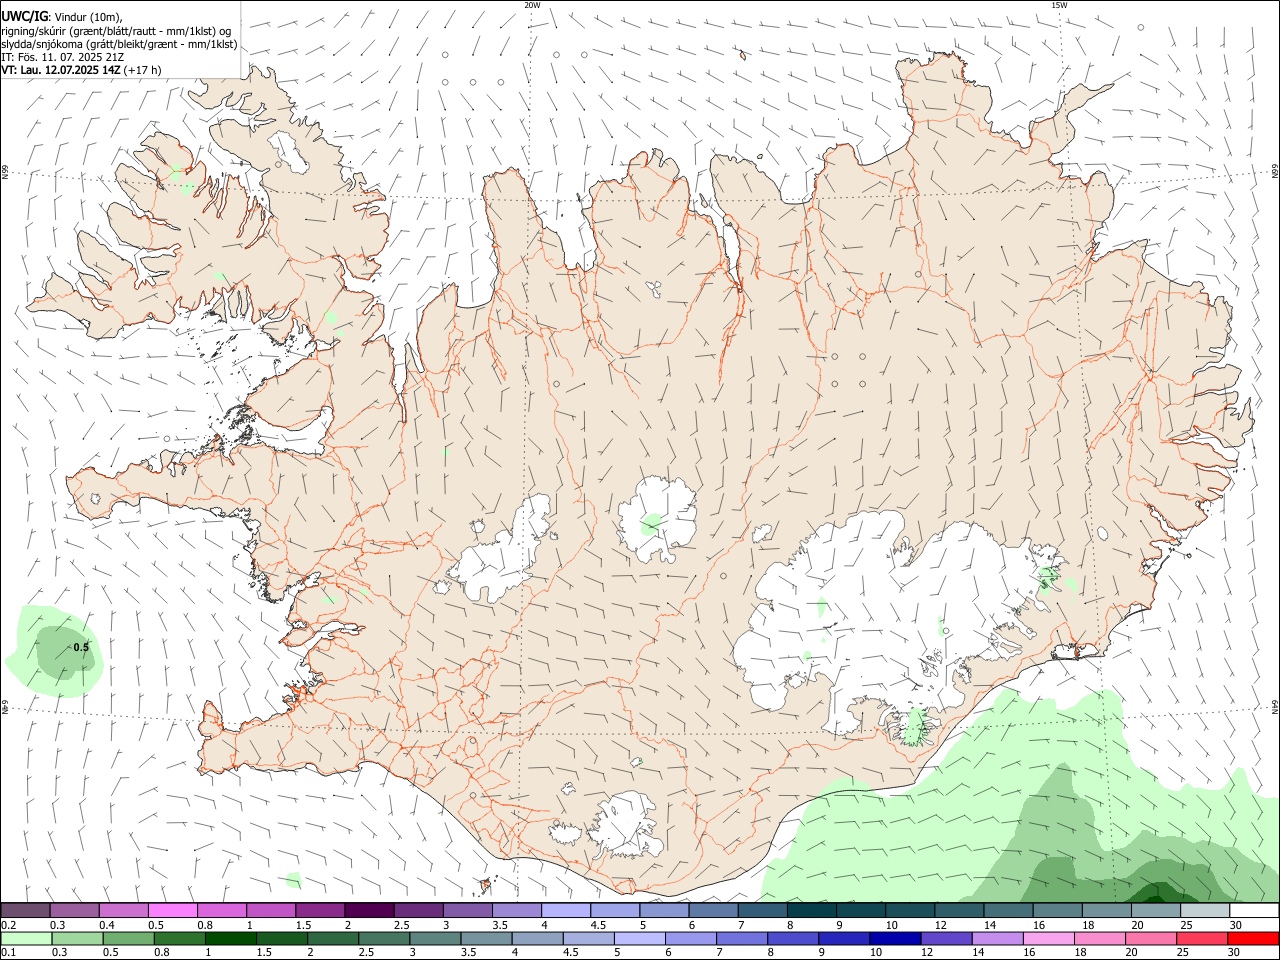
Task: Pick the pale periwinkle 4–4.5 snow legend swatch
Action: (x=566, y=910)
